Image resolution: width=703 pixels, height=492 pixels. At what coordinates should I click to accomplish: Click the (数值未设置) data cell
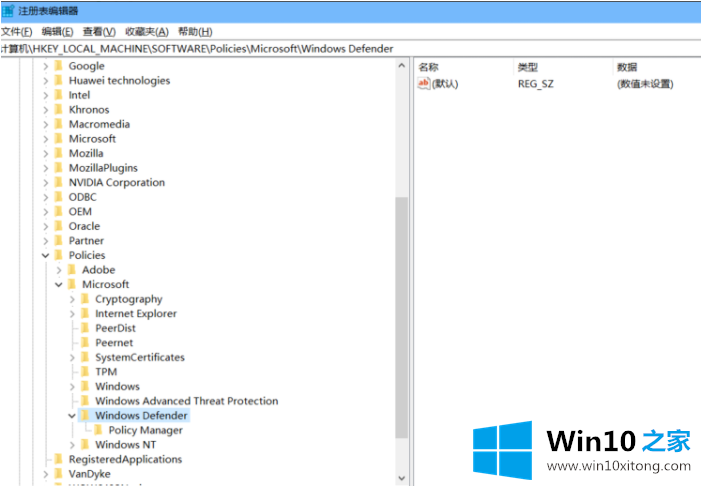[x=645, y=84]
